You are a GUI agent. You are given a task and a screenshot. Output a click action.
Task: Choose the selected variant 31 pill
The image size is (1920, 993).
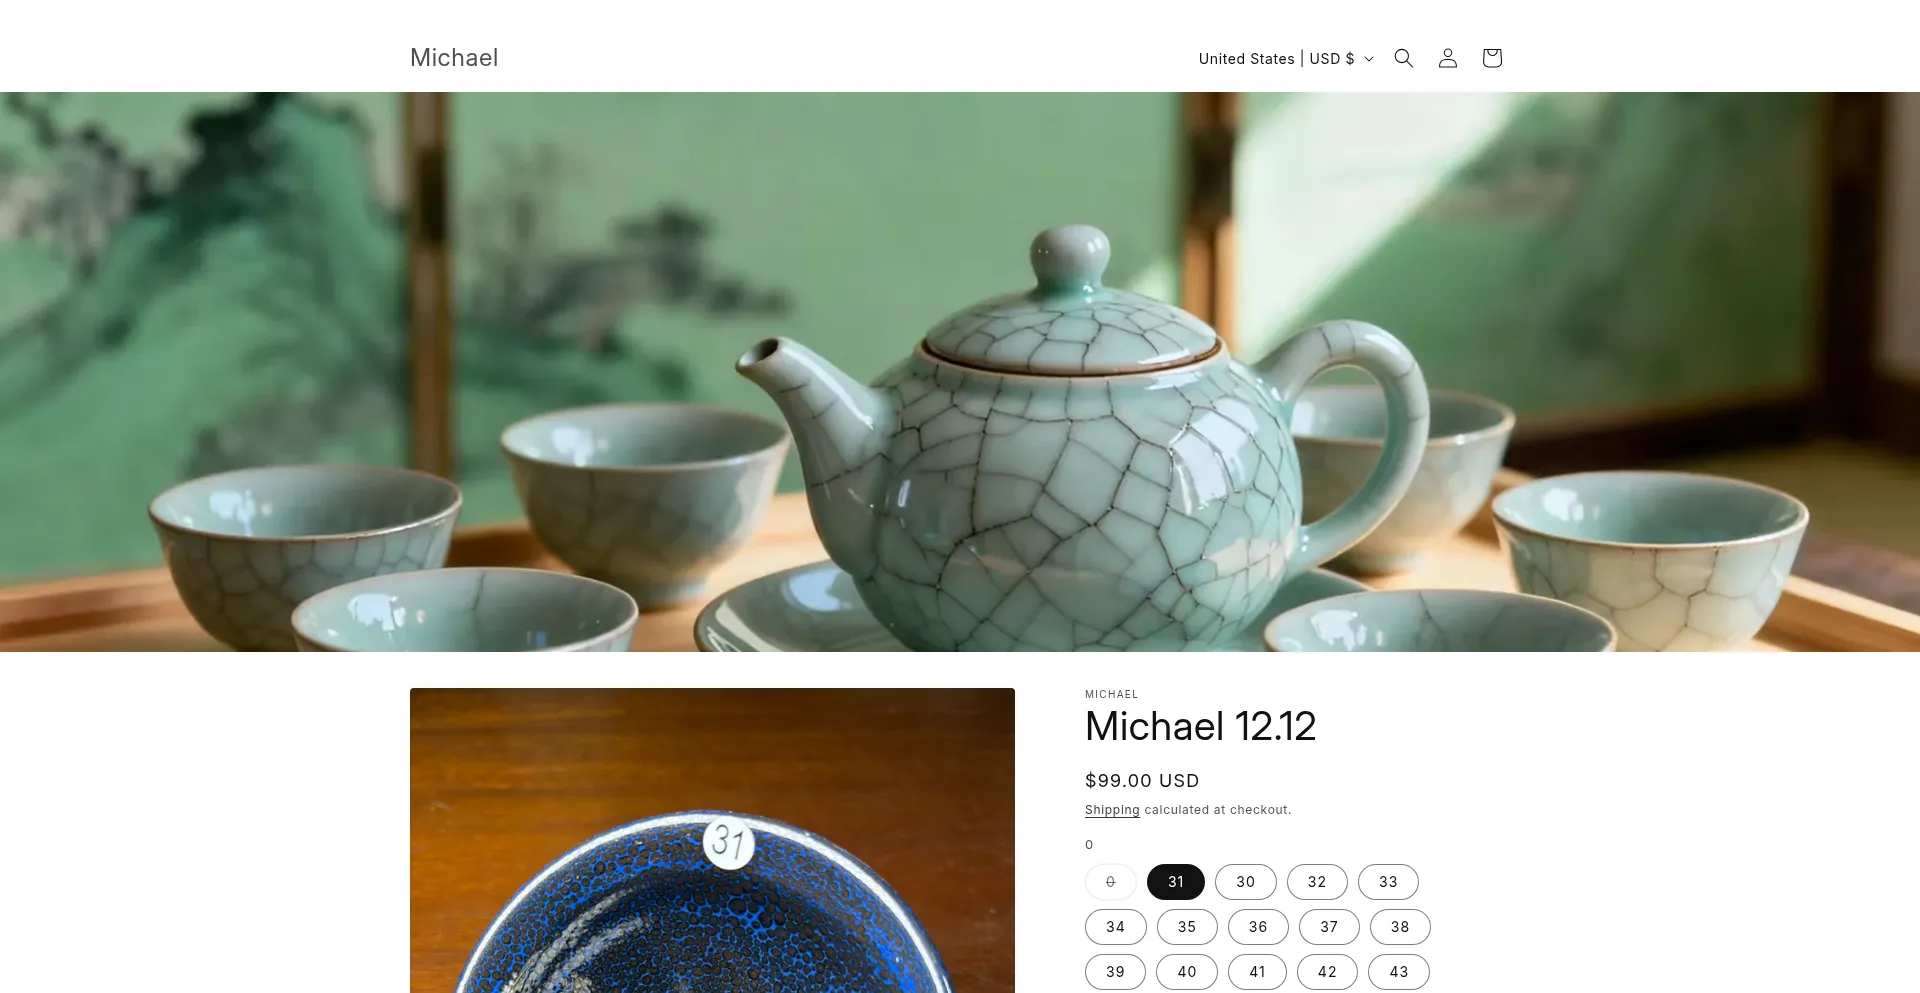click(1176, 882)
